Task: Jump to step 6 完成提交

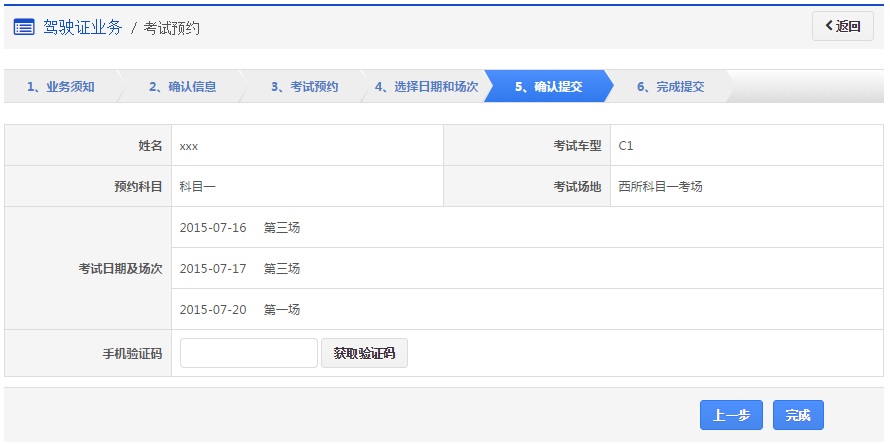Action: tap(670, 87)
